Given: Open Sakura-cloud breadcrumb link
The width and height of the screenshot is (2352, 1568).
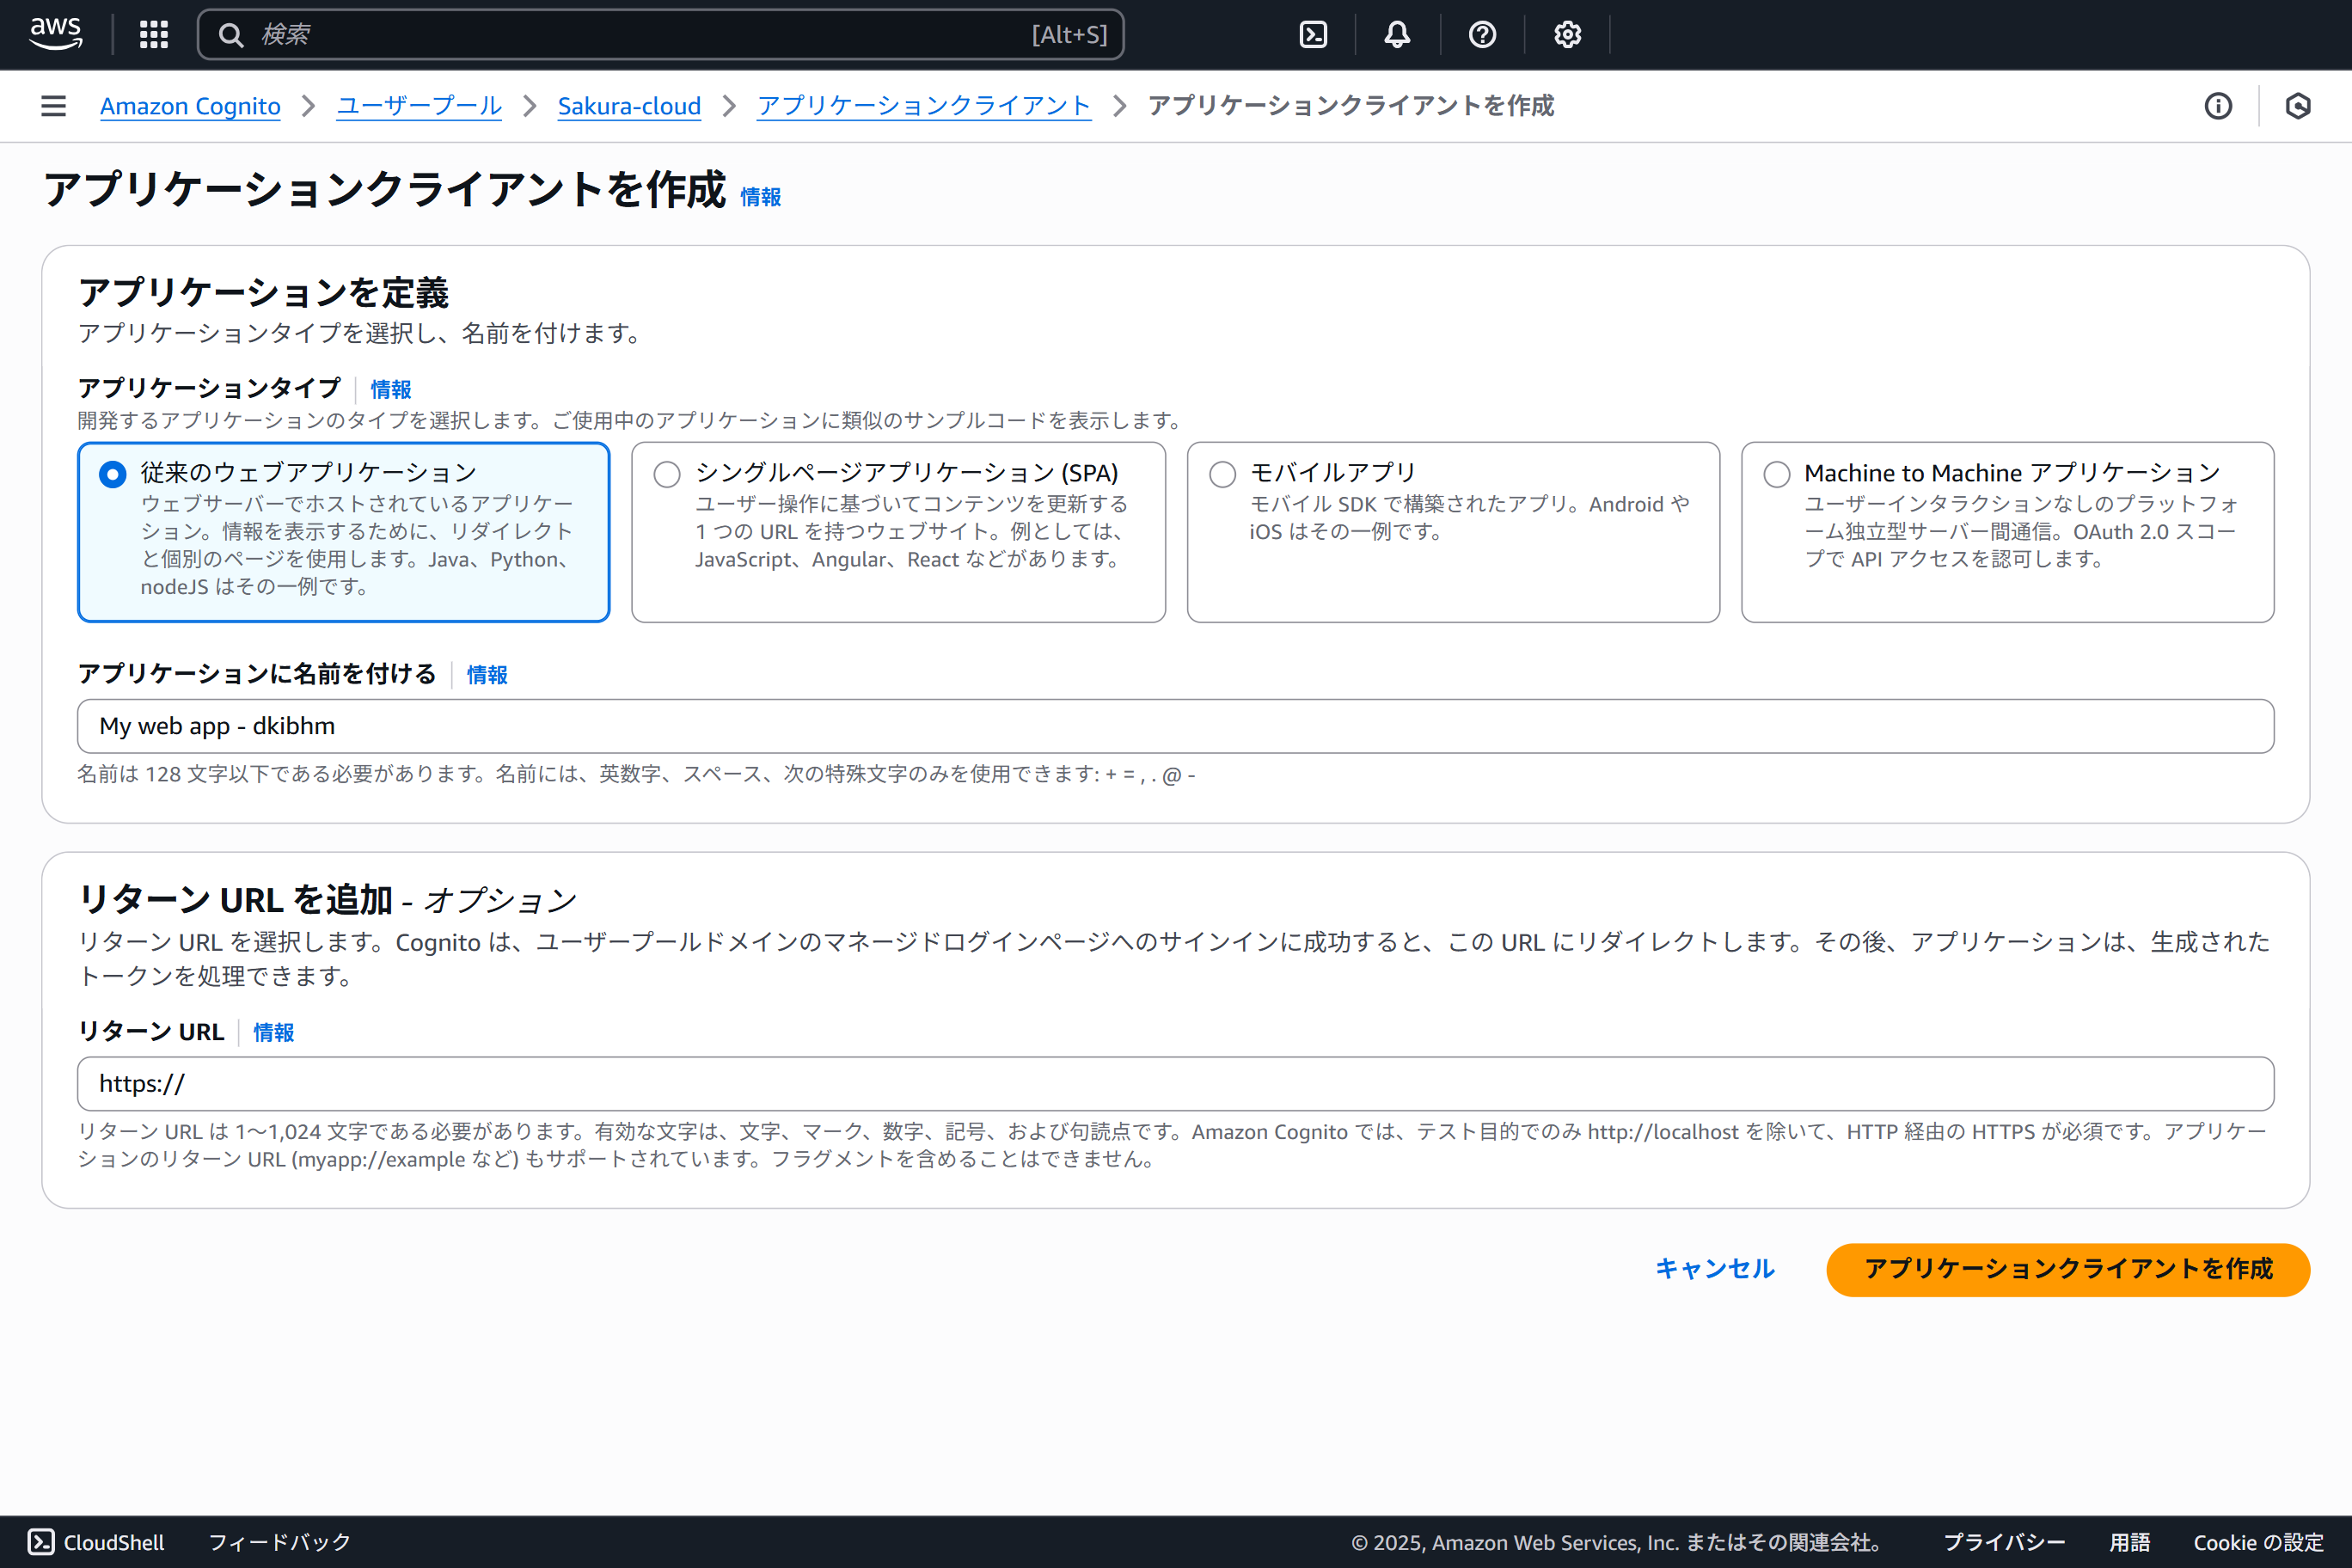Looking at the screenshot, I should (629, 106).
